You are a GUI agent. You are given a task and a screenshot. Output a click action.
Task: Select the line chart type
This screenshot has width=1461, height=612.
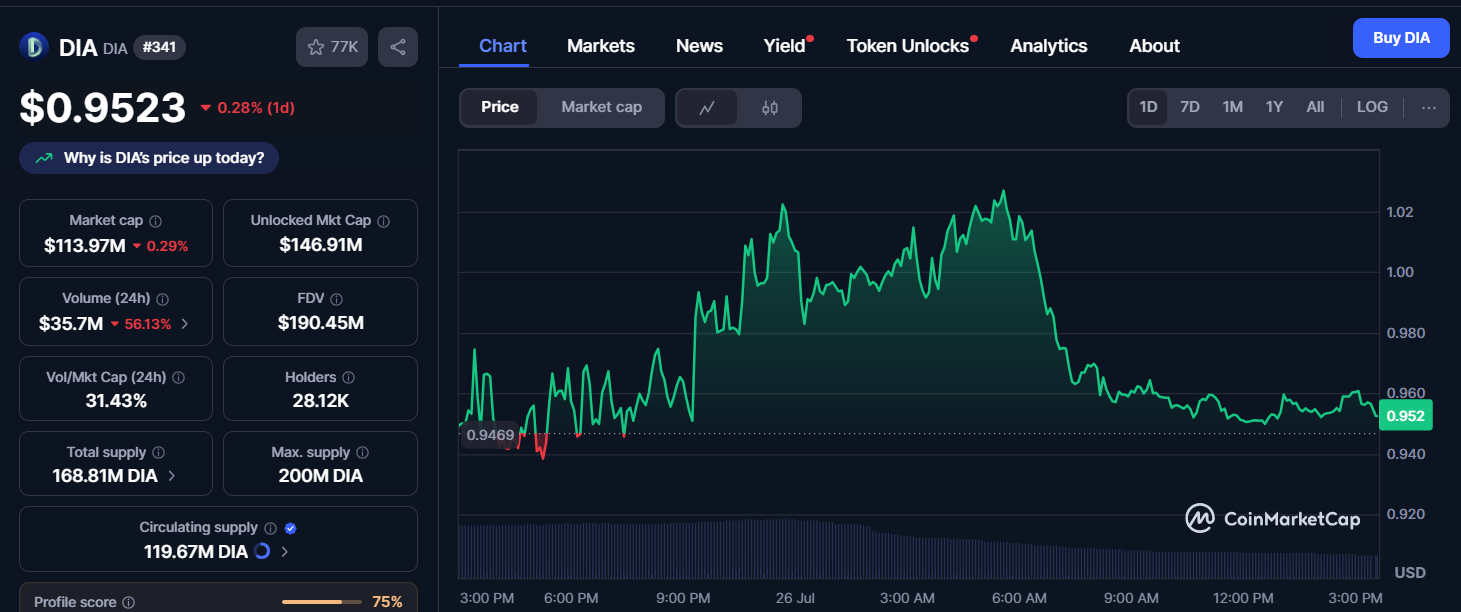coord(707,108)
